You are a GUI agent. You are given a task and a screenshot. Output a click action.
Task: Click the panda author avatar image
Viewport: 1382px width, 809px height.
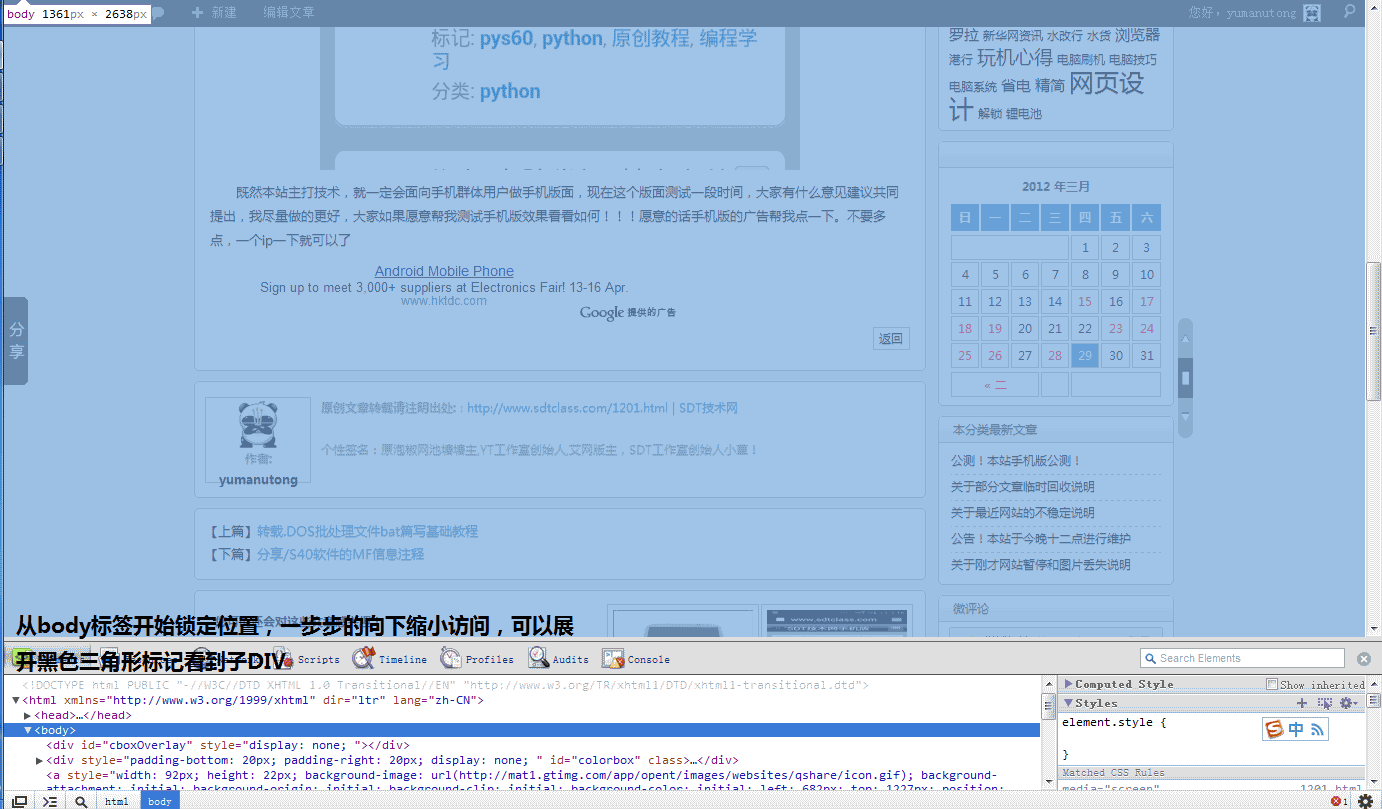tap(257, 425)
